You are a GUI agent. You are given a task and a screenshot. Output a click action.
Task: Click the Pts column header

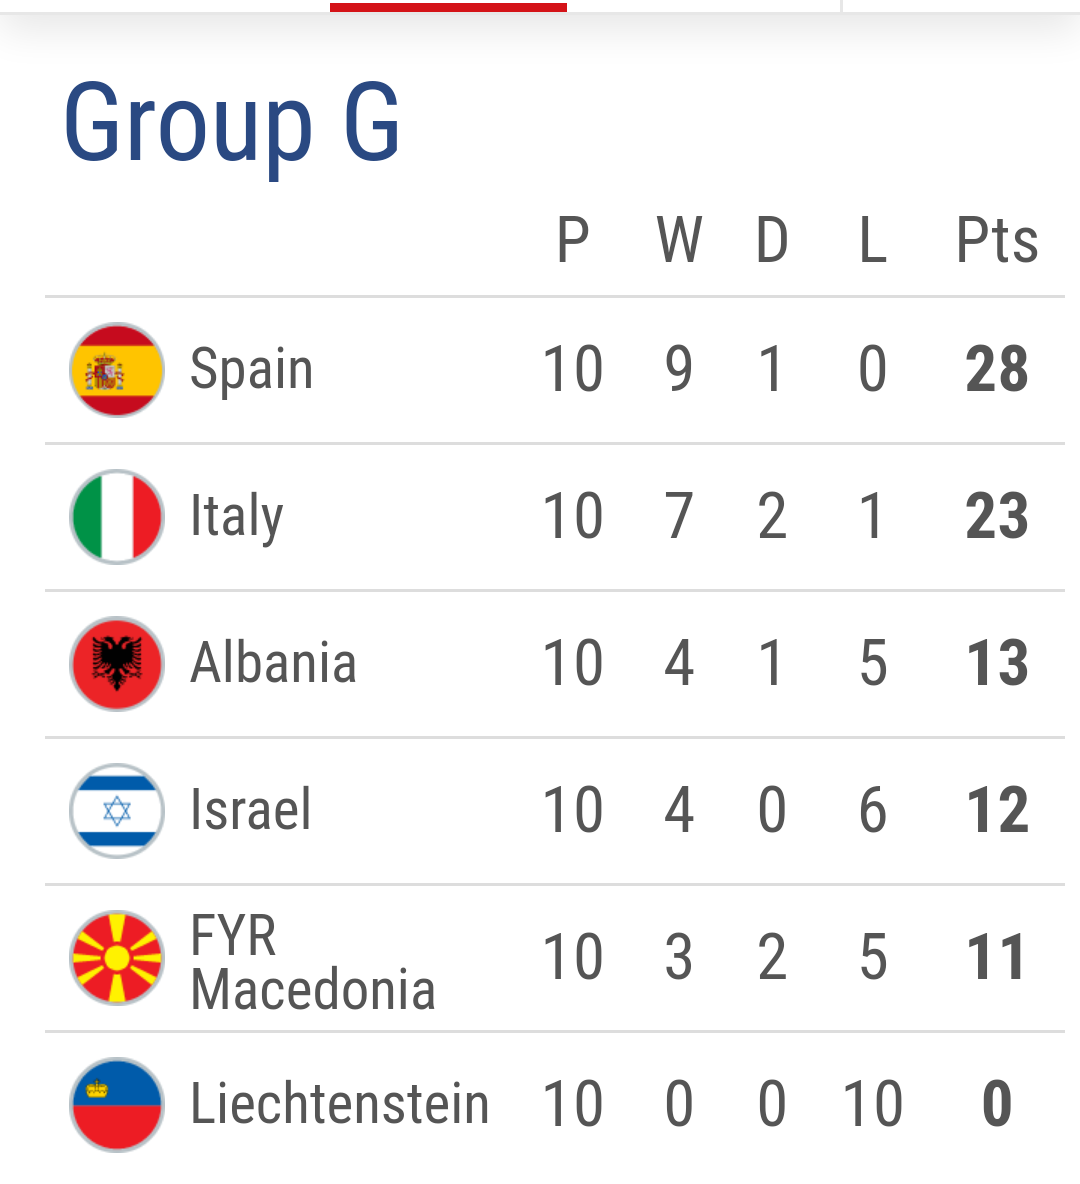[997, 241]
